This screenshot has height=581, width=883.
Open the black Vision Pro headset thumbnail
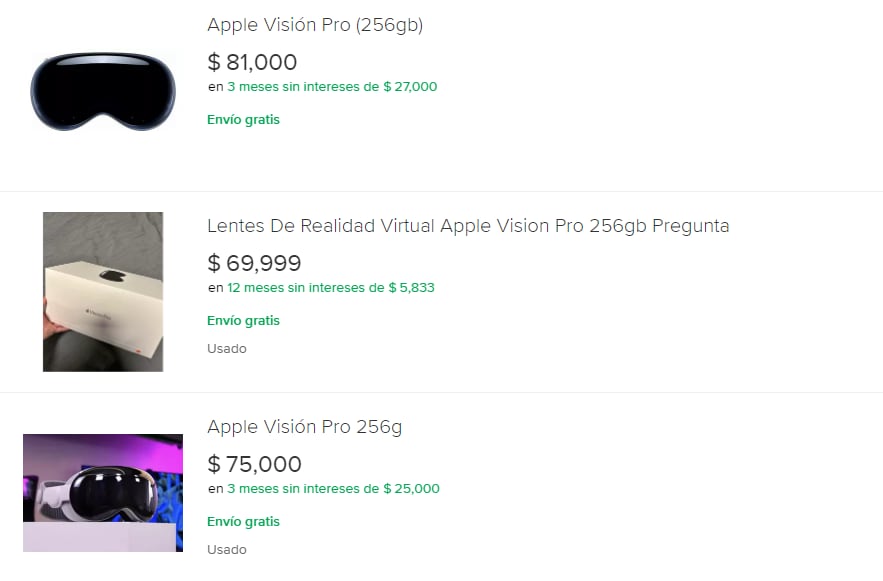103,91
